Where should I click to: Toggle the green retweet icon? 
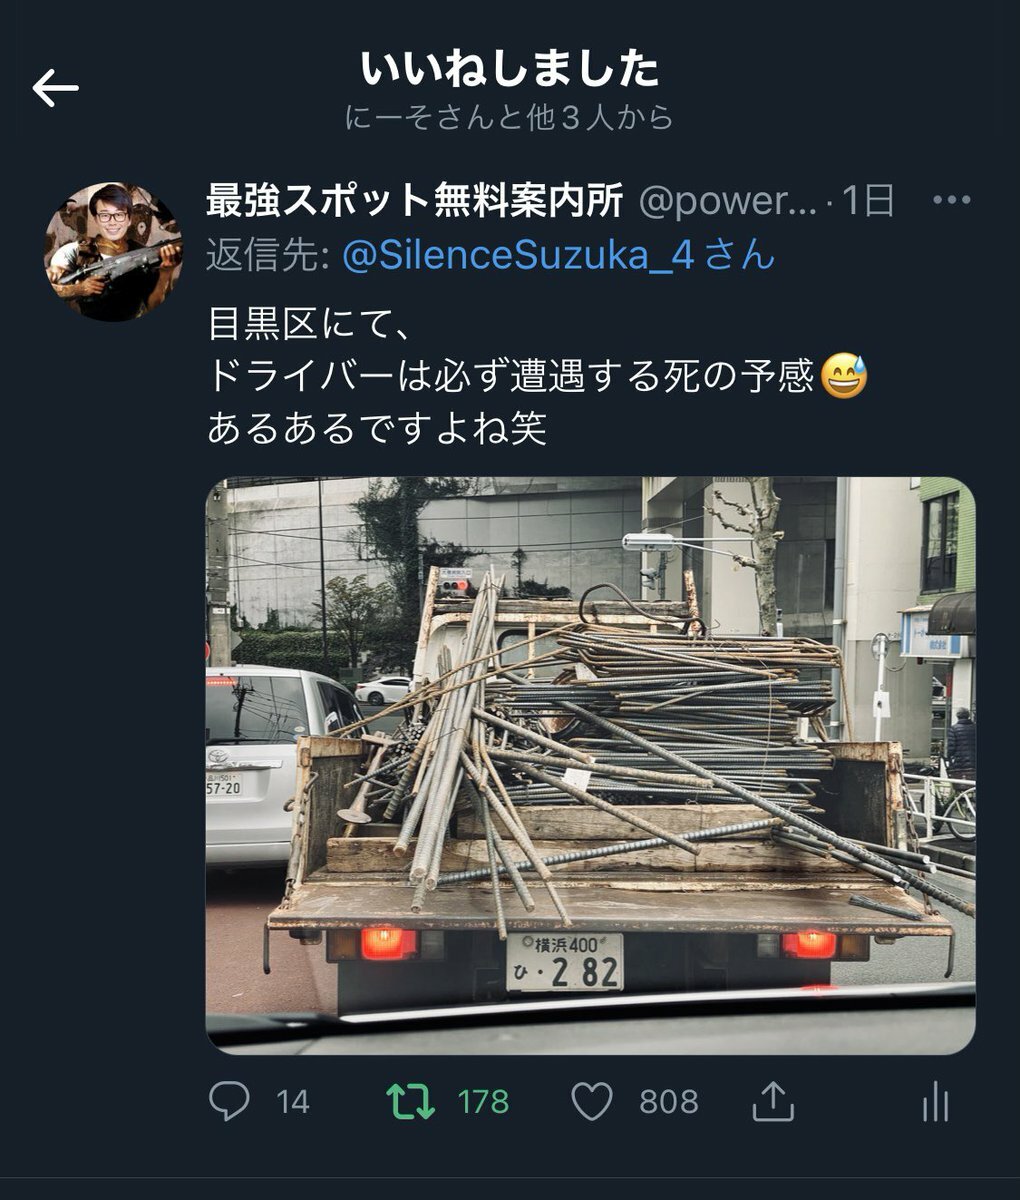411,1102
